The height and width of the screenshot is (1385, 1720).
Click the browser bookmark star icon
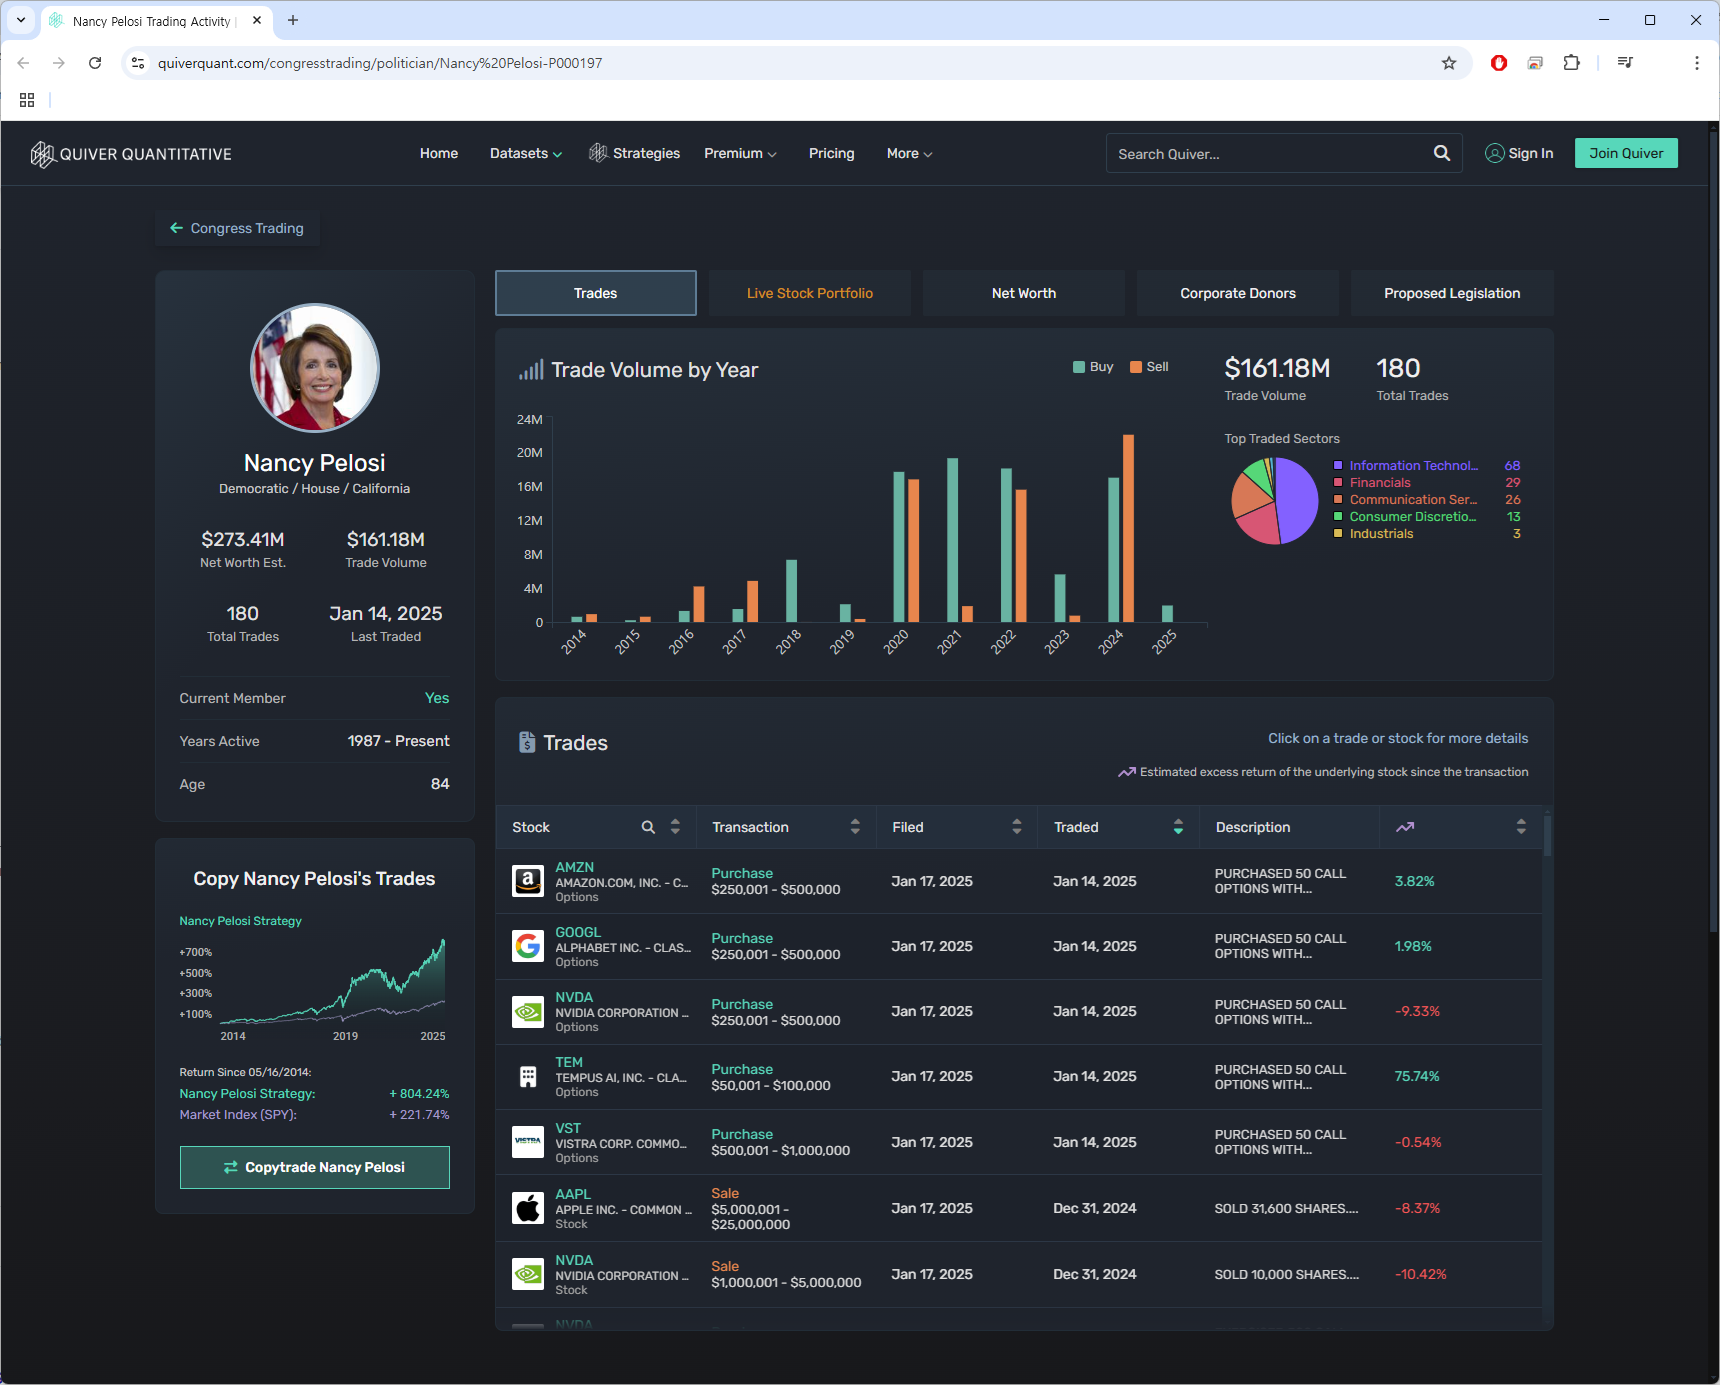coord(1448,63)
